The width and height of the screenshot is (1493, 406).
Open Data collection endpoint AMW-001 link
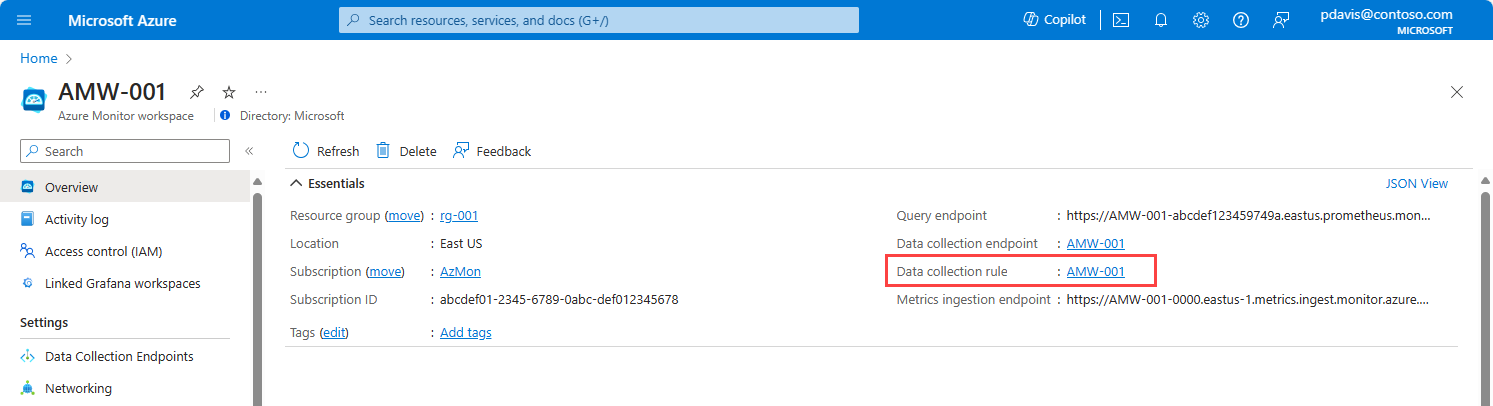pyautogui.click(x=1096, y=243)
